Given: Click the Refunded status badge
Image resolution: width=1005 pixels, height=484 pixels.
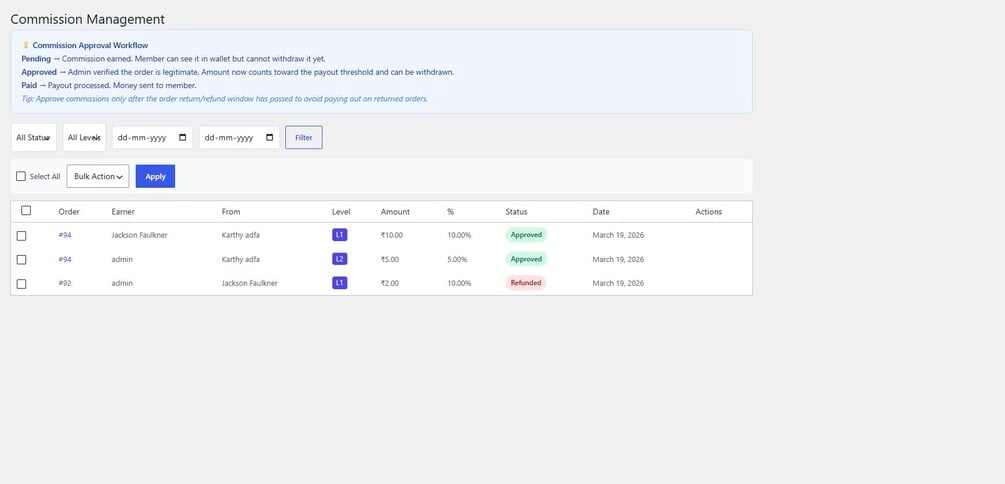Looking at the screenshot, I should point(526,283).
